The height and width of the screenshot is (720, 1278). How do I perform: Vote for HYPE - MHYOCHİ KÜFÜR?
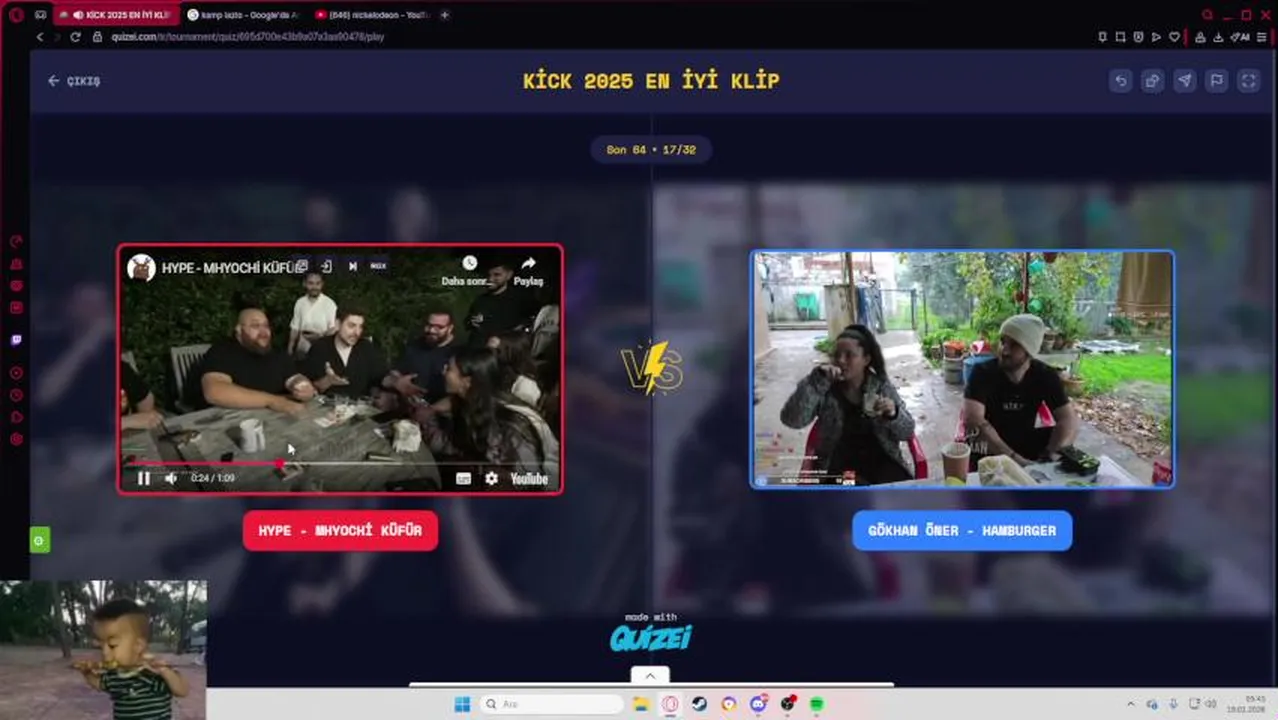[340, 531]
